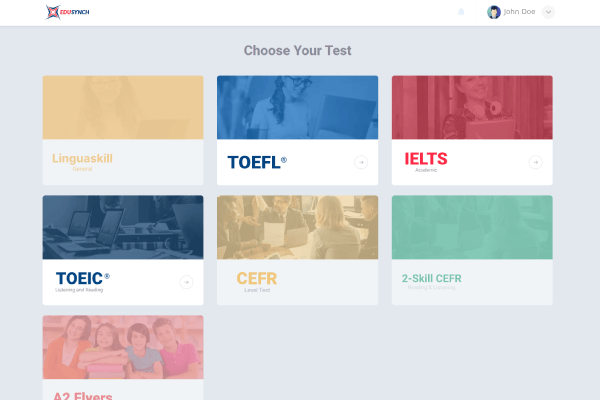Click John Doe's profile avatar

[x=493, y=12]
